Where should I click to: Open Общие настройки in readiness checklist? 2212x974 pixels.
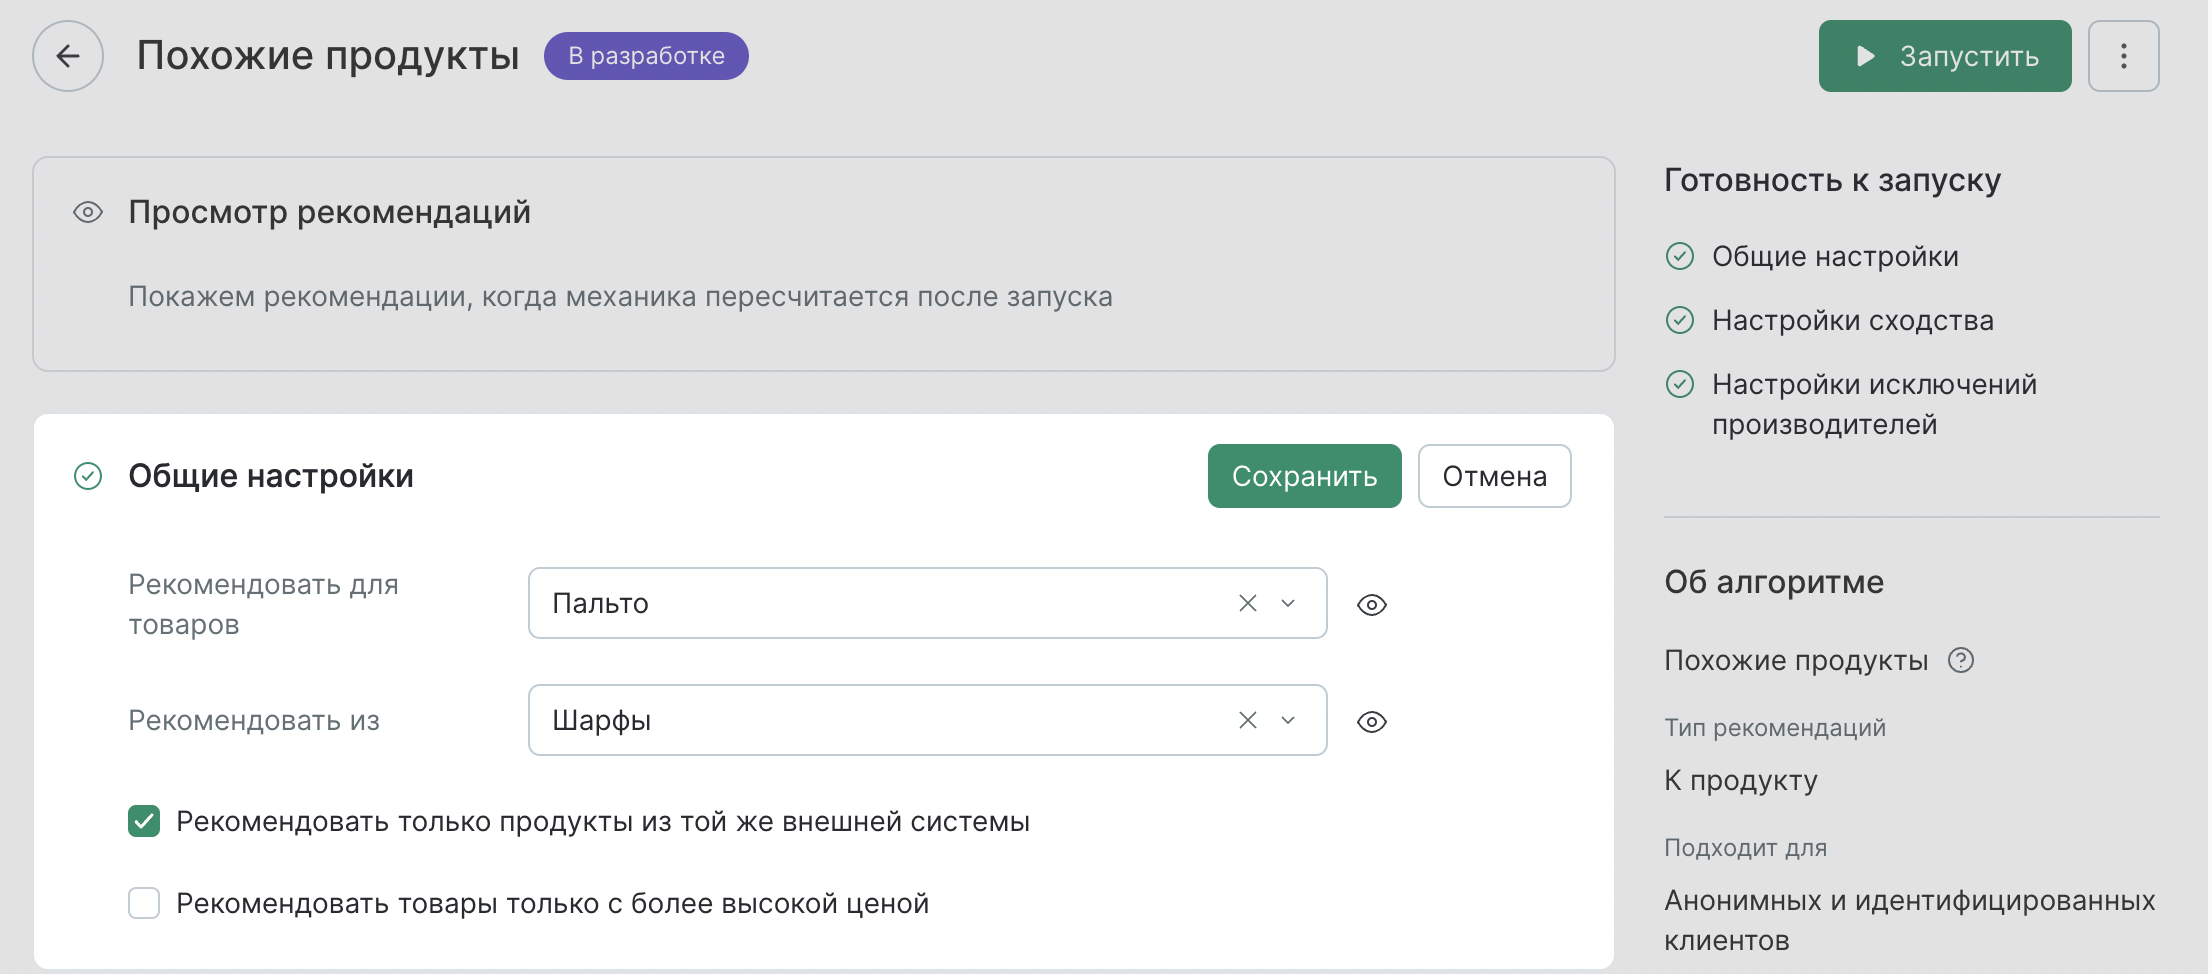(x=1835, y=256)
